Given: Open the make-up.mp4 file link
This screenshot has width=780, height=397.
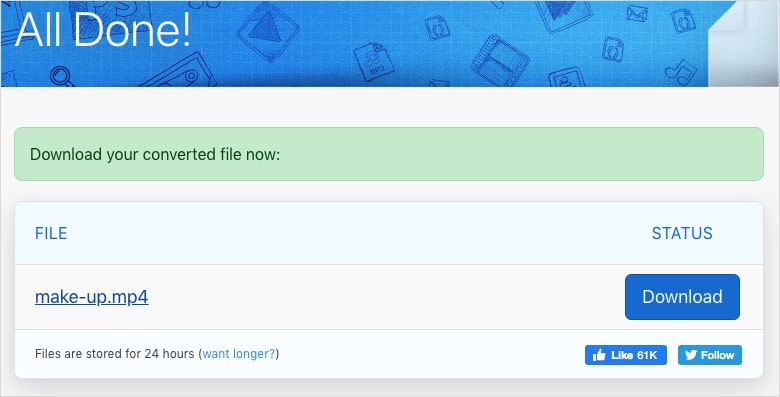Looking at the screenshot, I should point(92,297).
